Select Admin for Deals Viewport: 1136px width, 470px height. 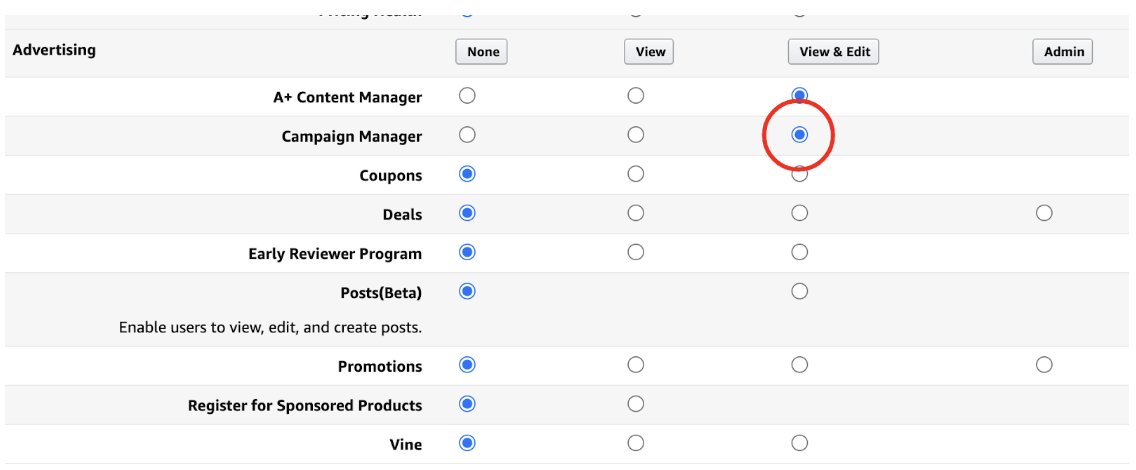coord(1044,213)
